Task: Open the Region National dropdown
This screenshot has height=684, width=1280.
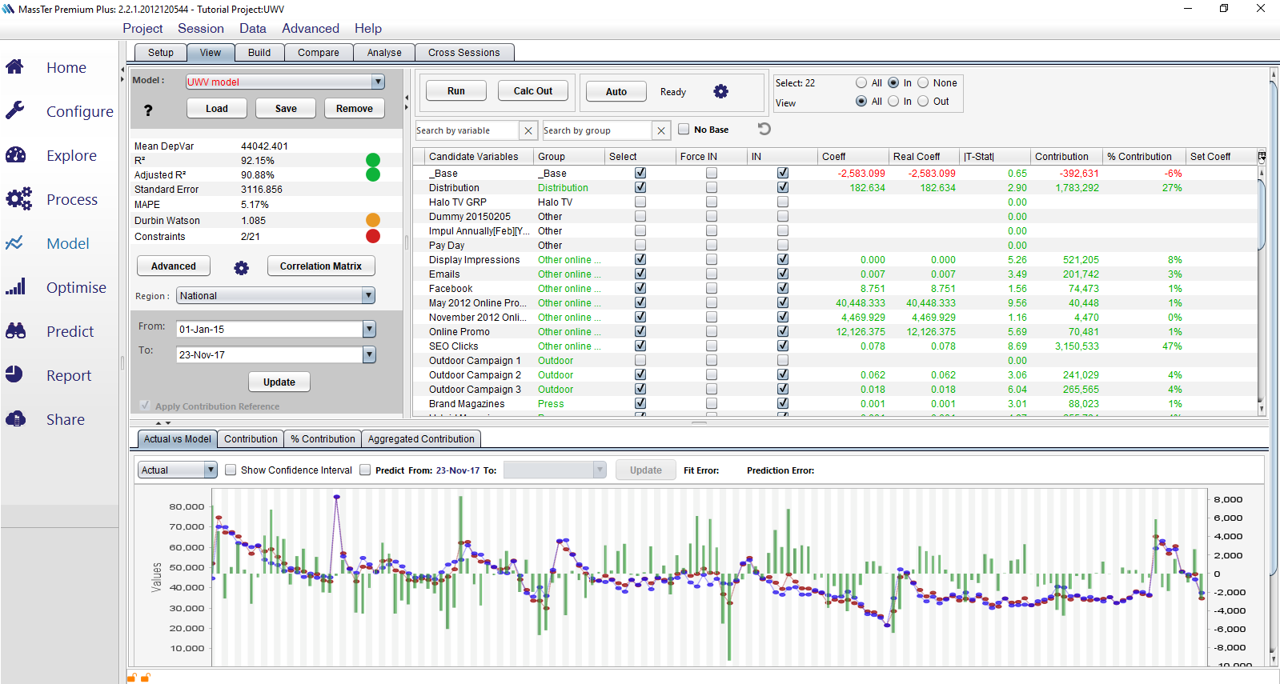Action: (368, 296)
